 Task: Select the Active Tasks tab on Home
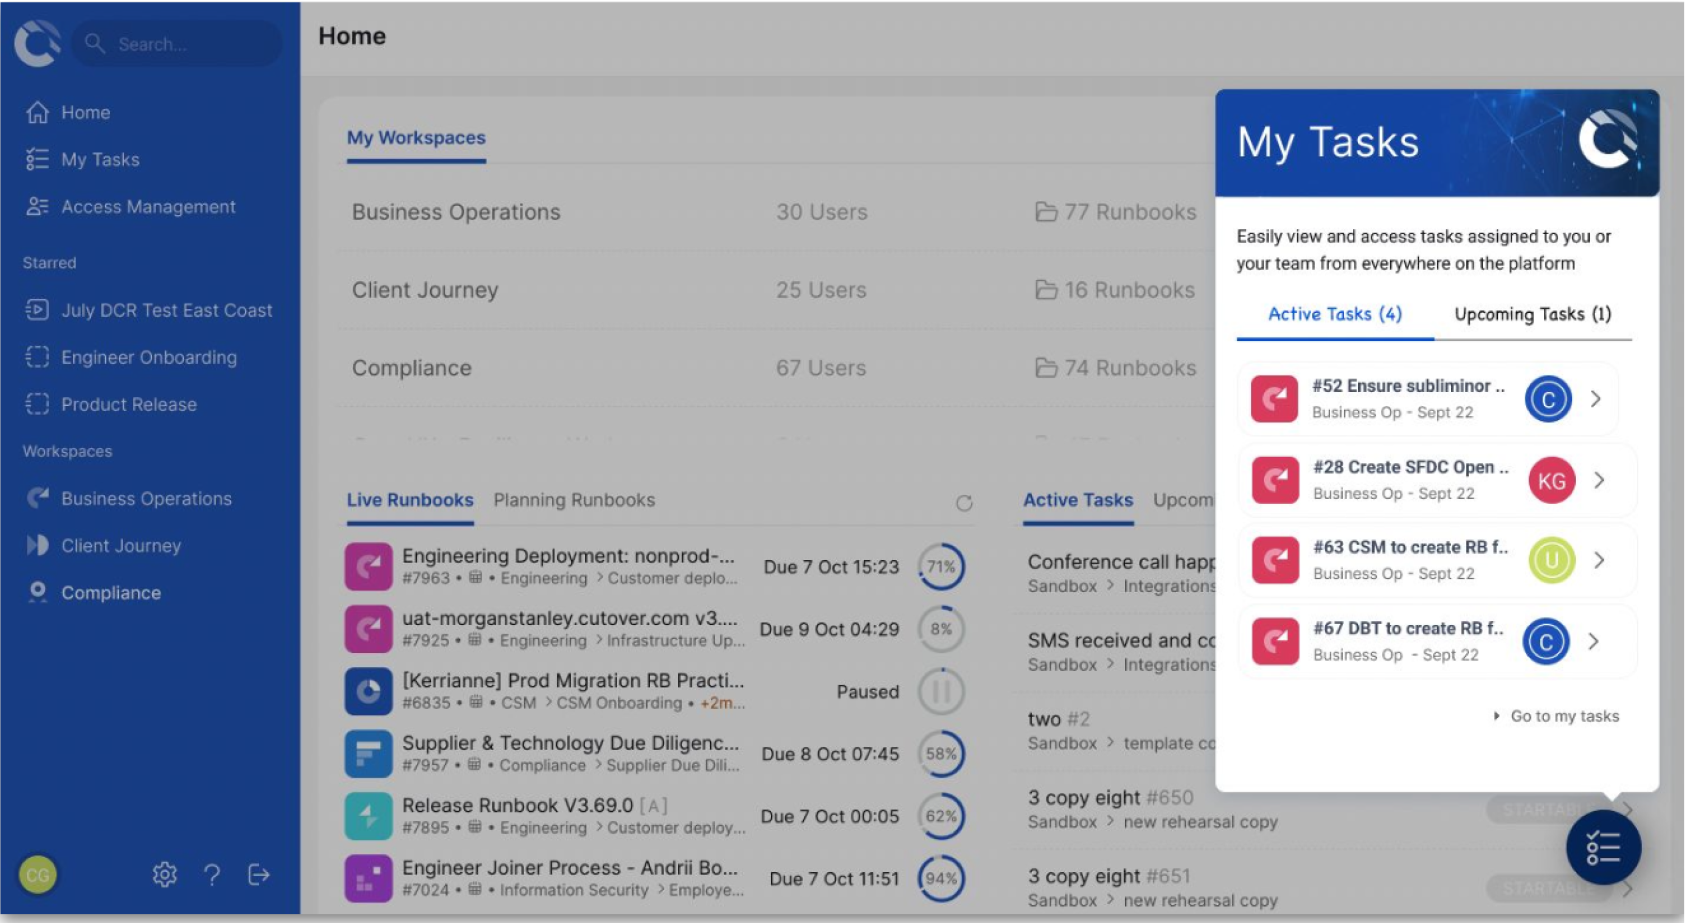(x=1078, y=500)
